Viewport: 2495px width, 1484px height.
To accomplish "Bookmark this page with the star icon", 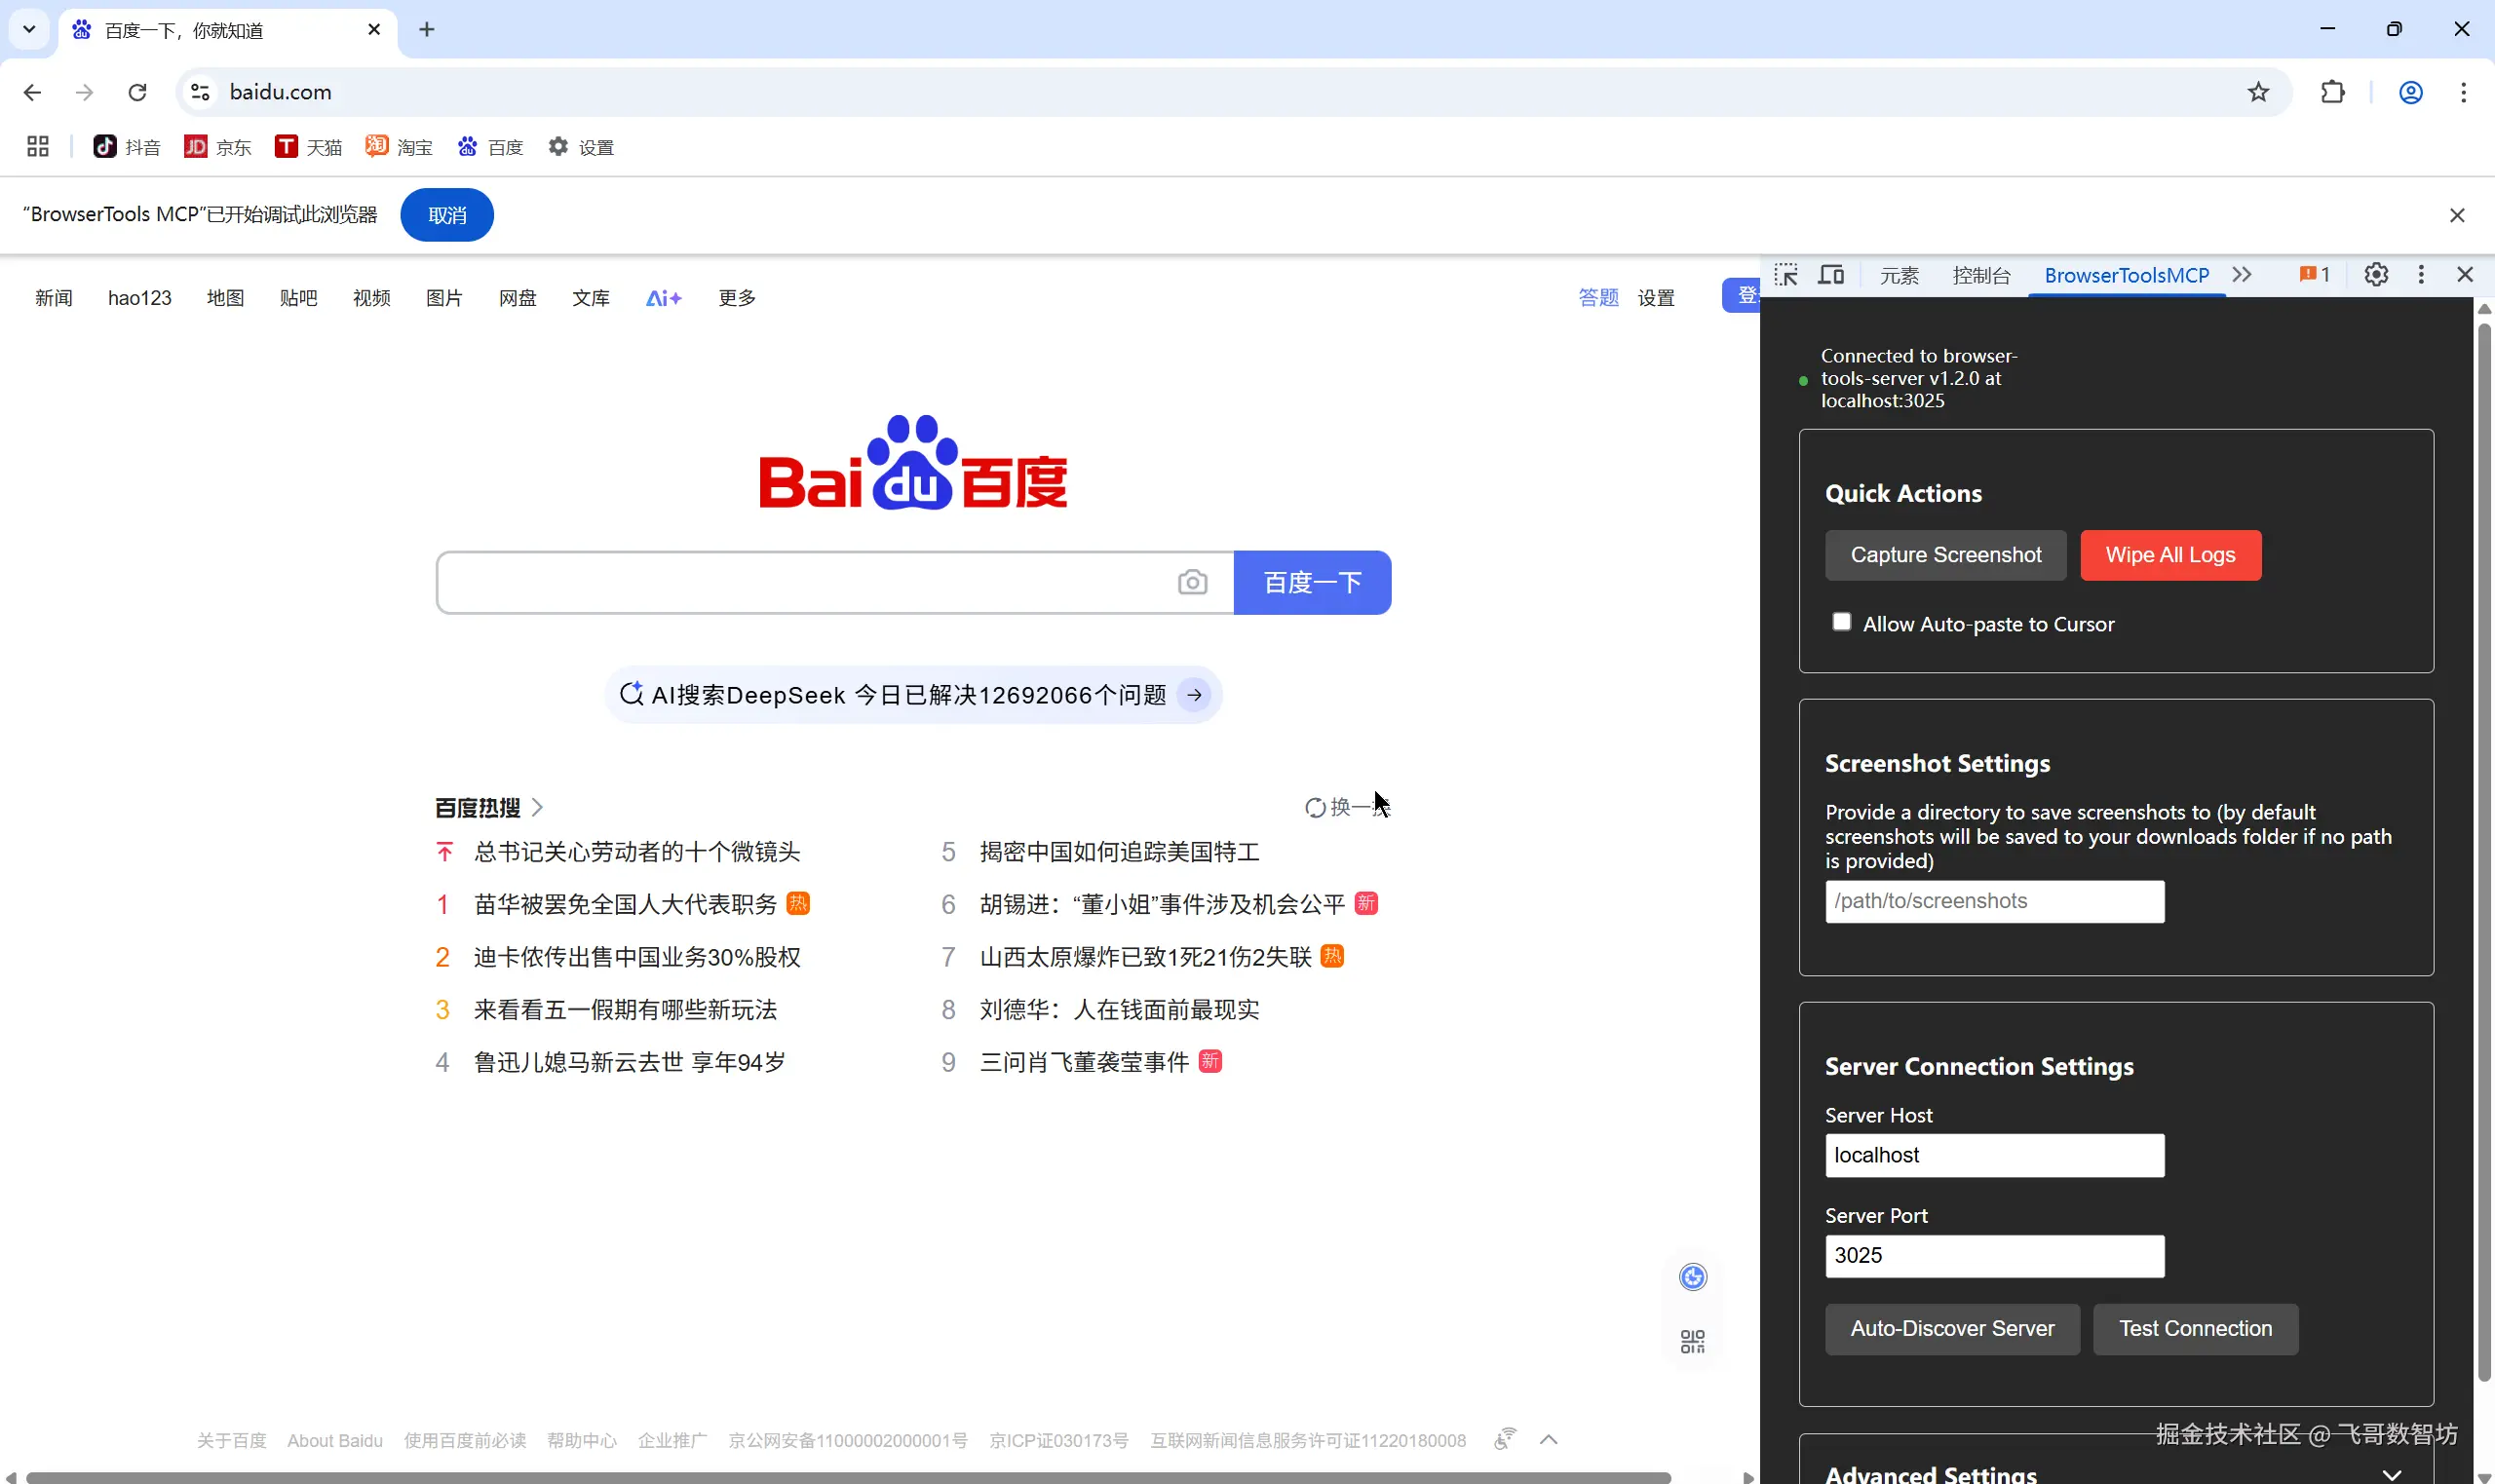I will click(x=2258, y=92).
